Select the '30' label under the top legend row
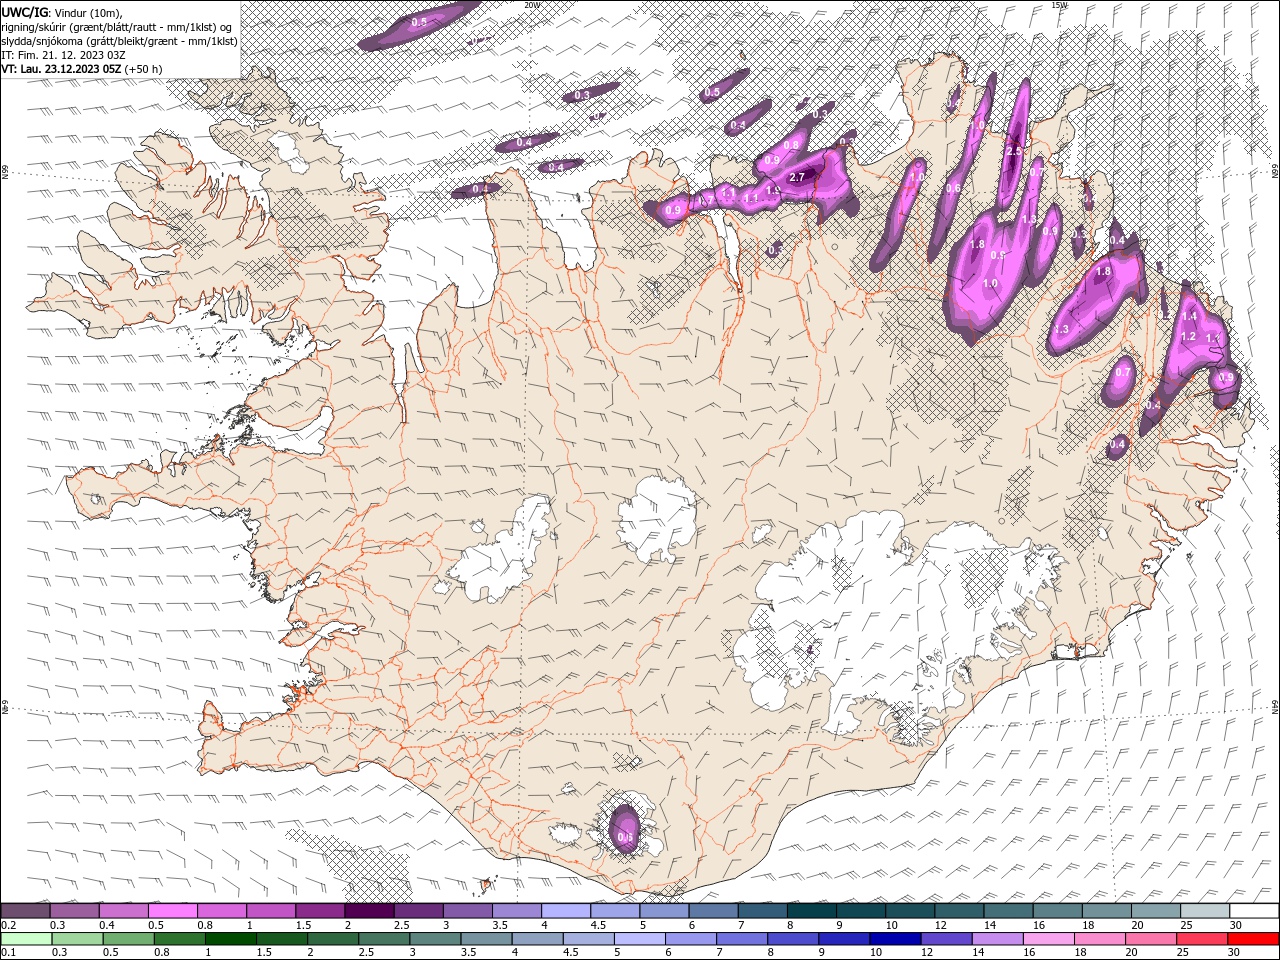Image resolution: width=1280 pixels, height=960 pixels. pyautogui.click(x=1236, y=925)
